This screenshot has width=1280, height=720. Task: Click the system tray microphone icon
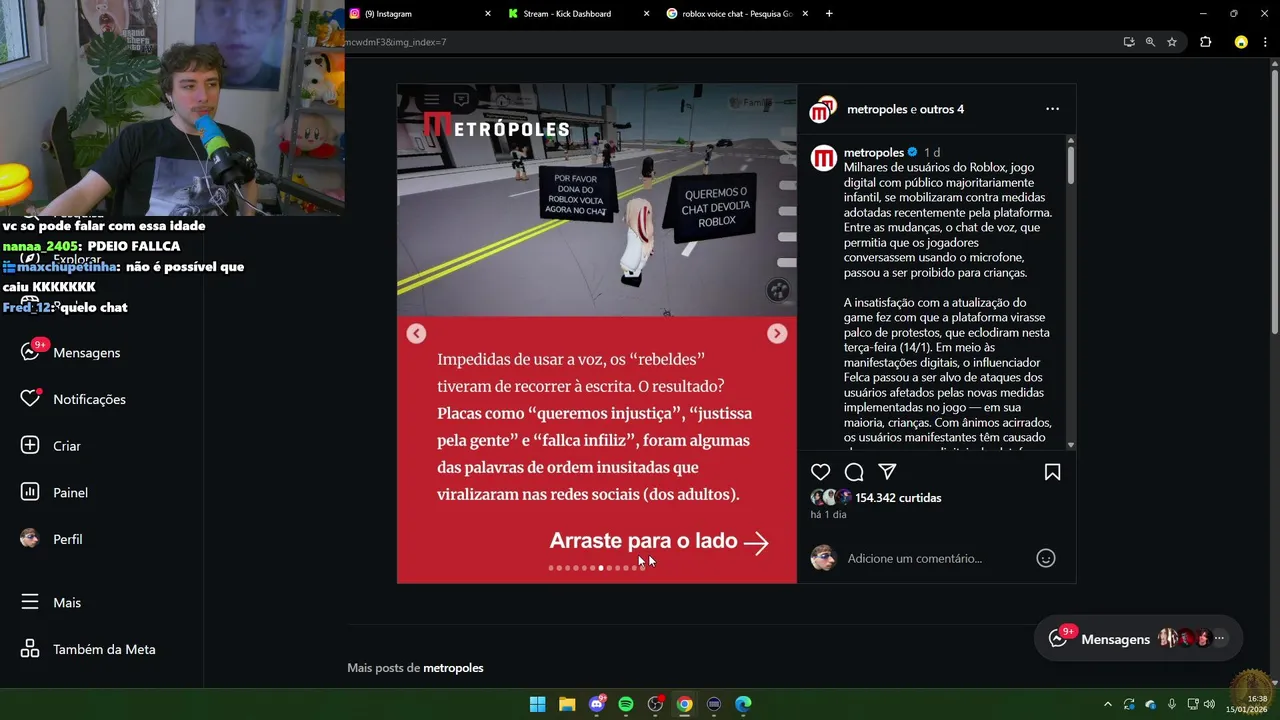click(1171, 704)
